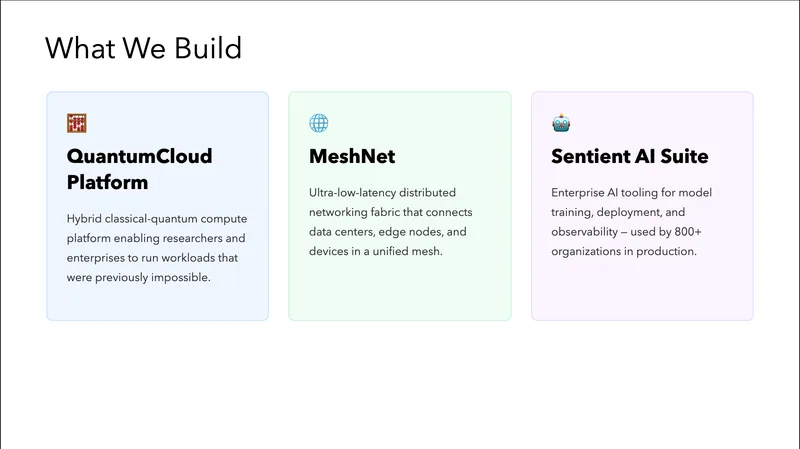Screen dimensions: 800x449
Task: Click the "QuantumCloud Platform" heading
Action: pos(139,169)
